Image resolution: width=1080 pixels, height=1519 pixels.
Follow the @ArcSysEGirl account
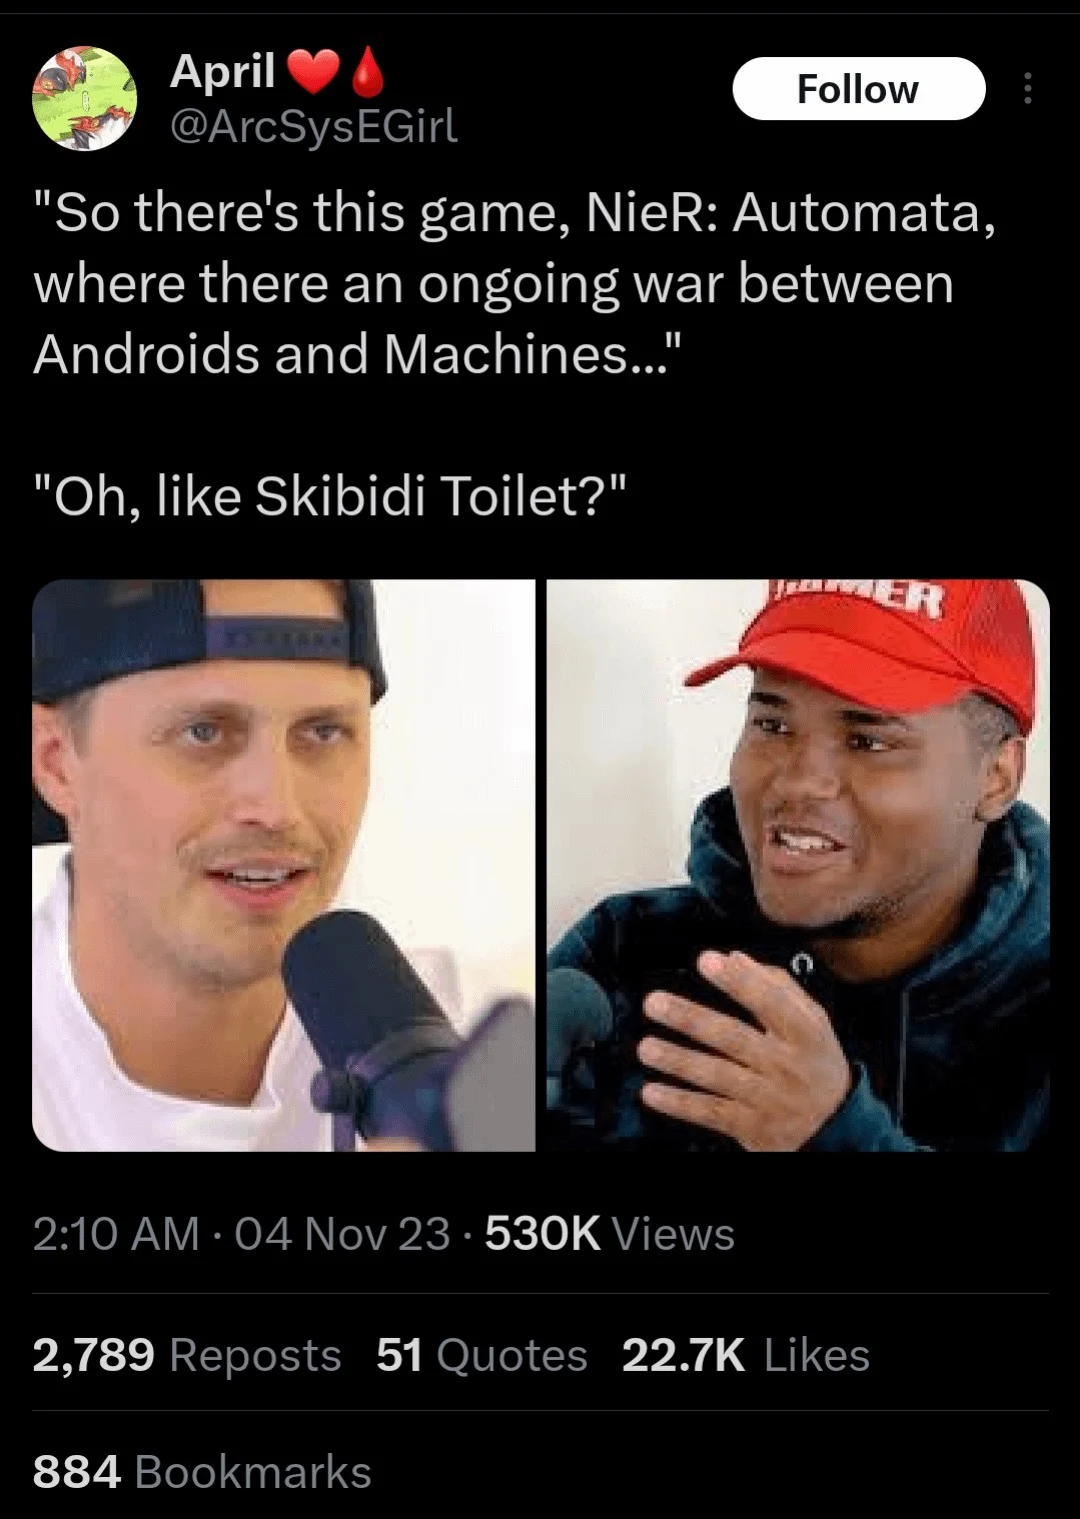(858, 89)
